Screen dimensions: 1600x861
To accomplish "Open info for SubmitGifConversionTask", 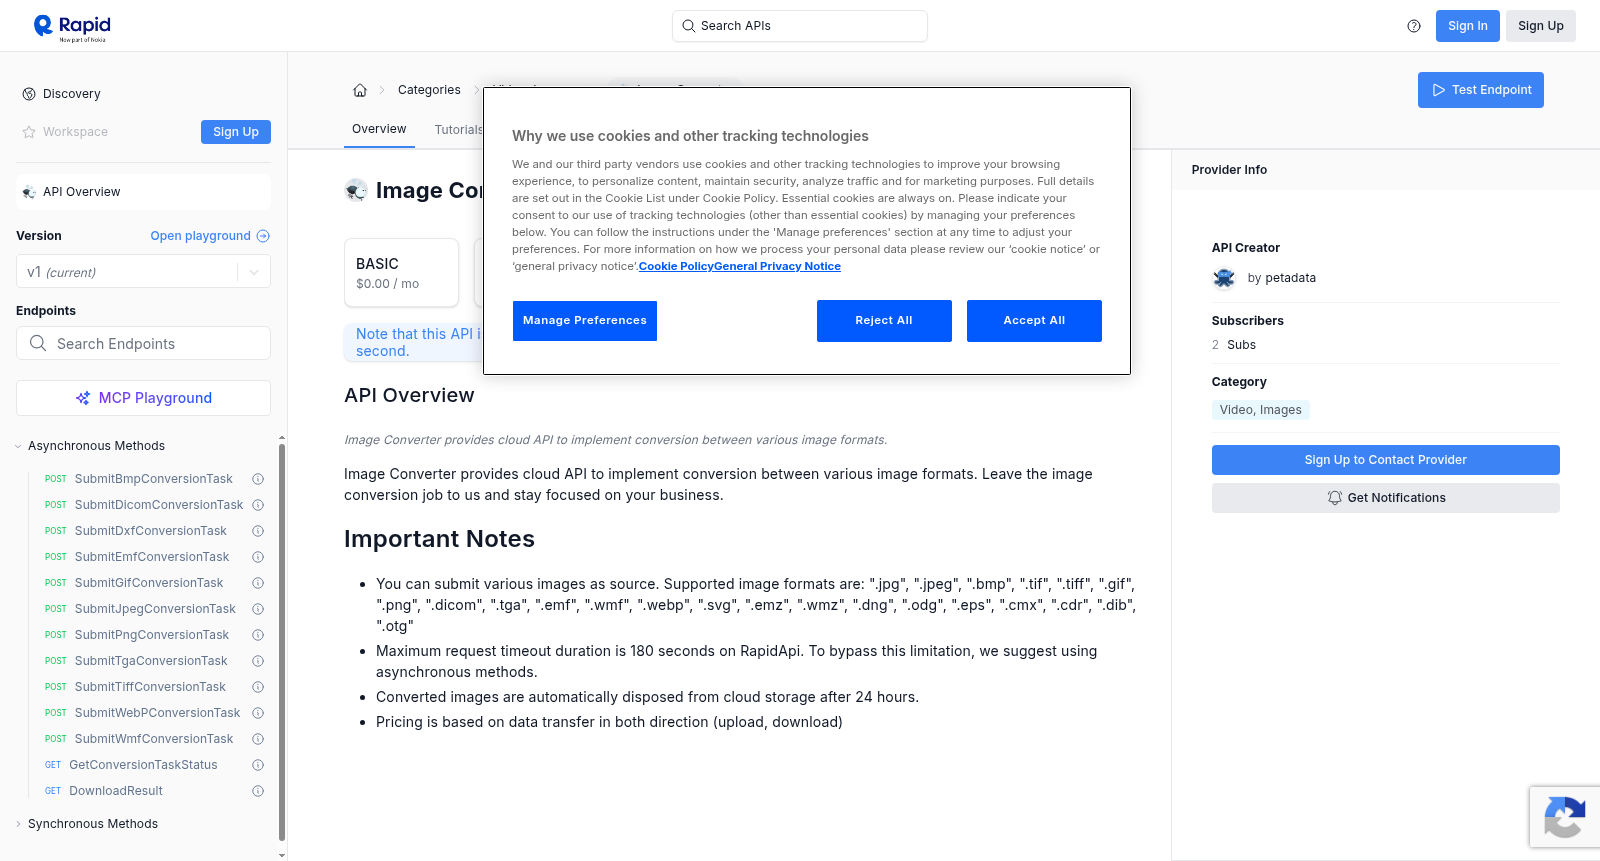I will coord(258,583).
